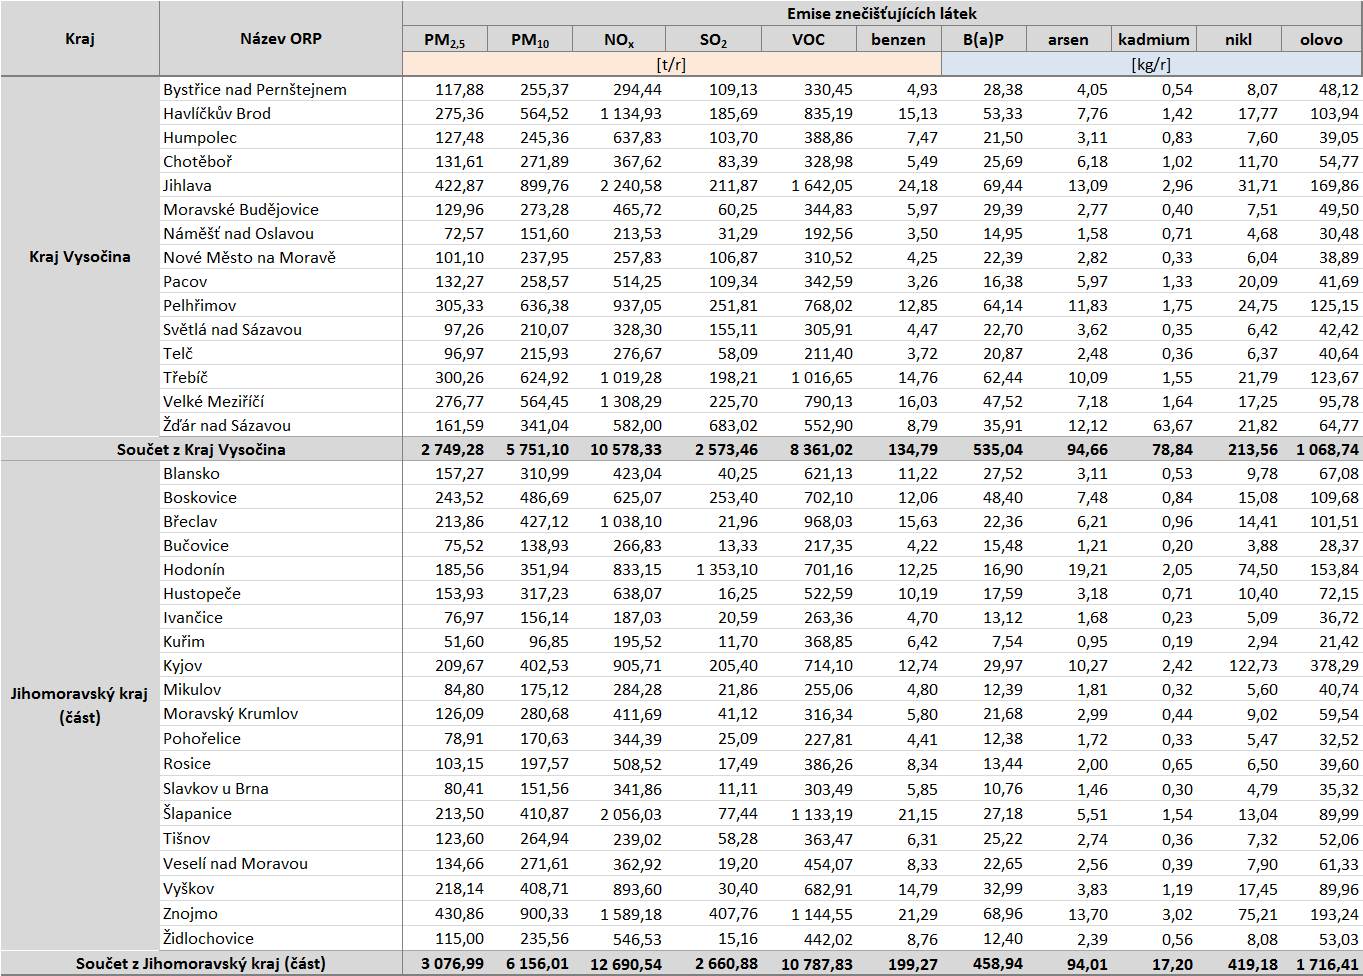1363x976 pixels.
Task: Select the VOC column header
Action: tap(809, 39)
